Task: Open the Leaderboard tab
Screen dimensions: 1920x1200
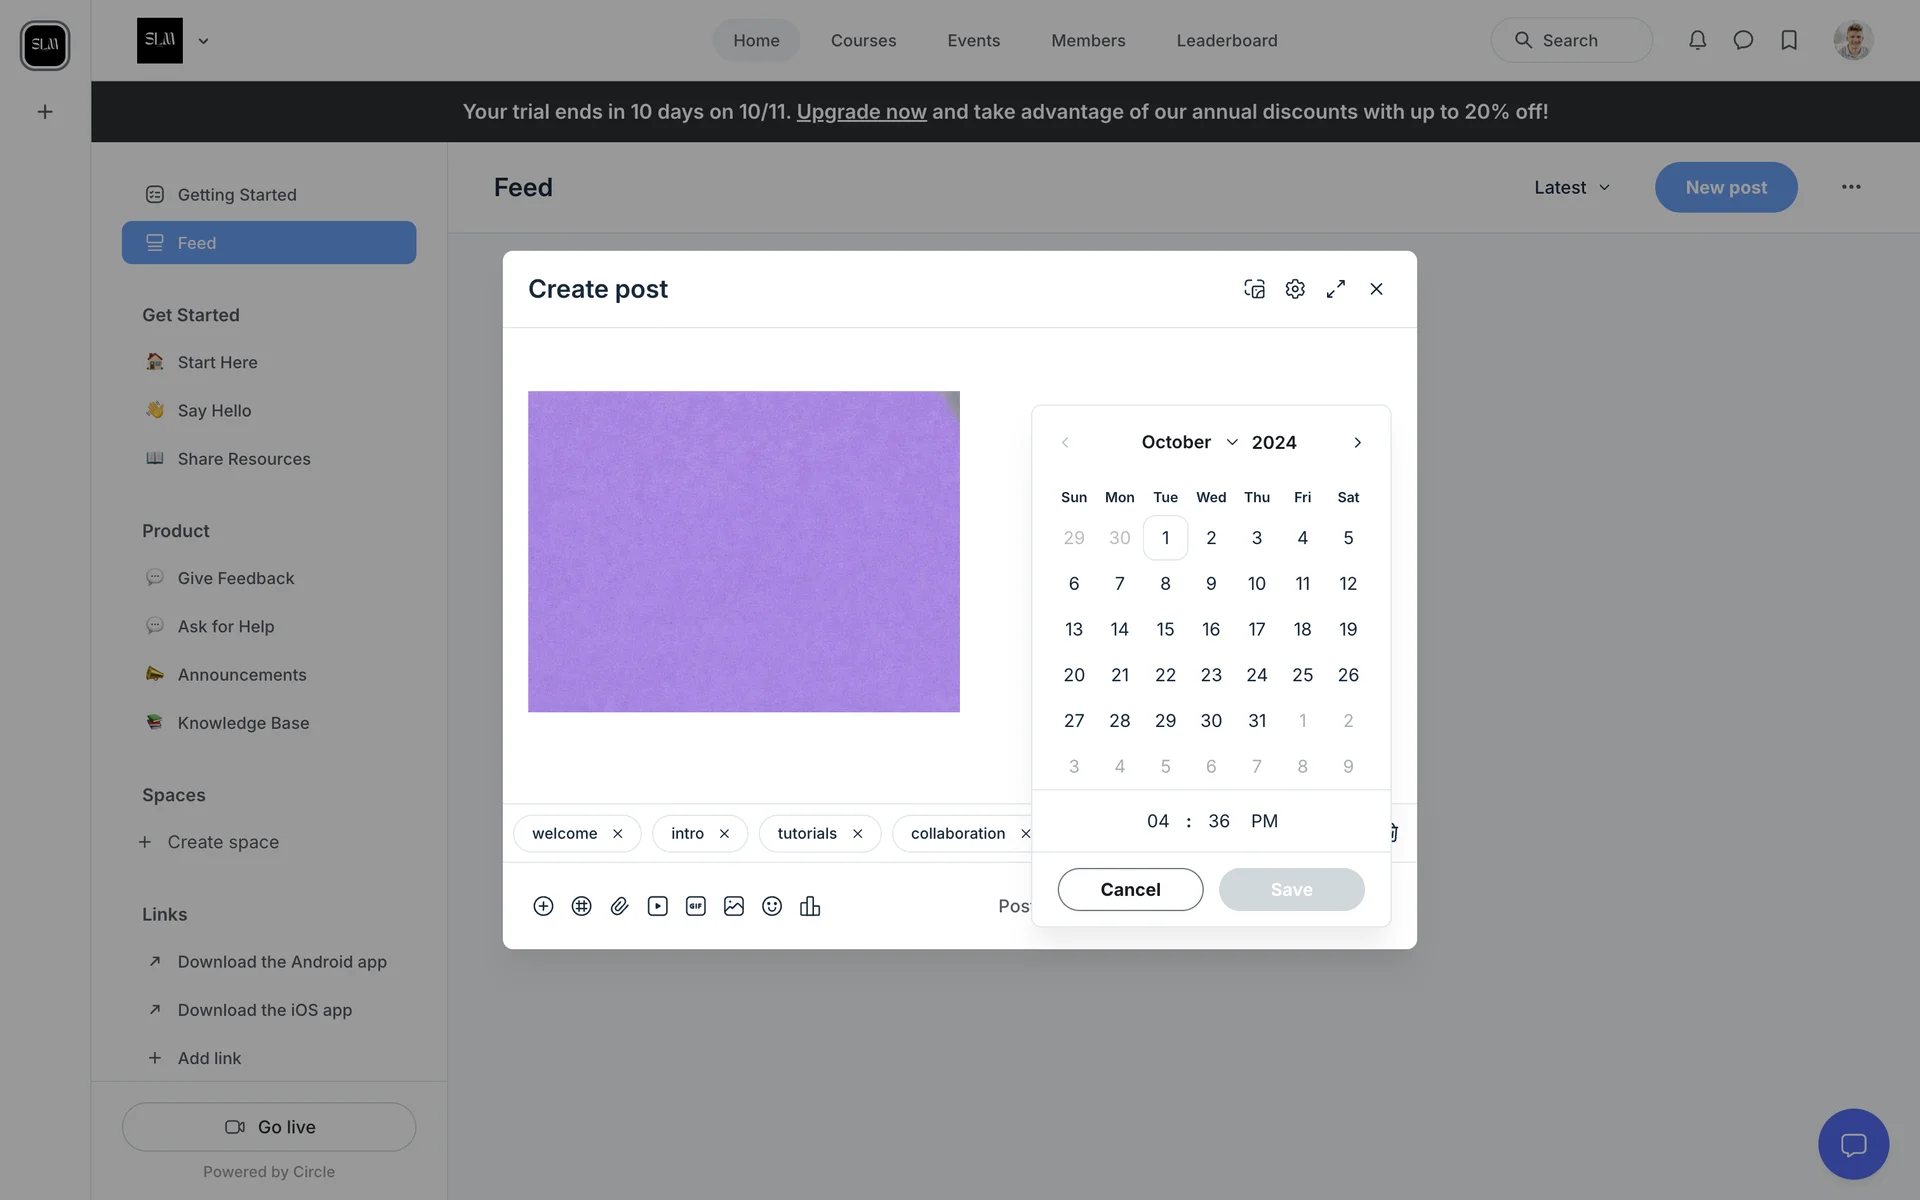Action: click(x=1226, y=40)
